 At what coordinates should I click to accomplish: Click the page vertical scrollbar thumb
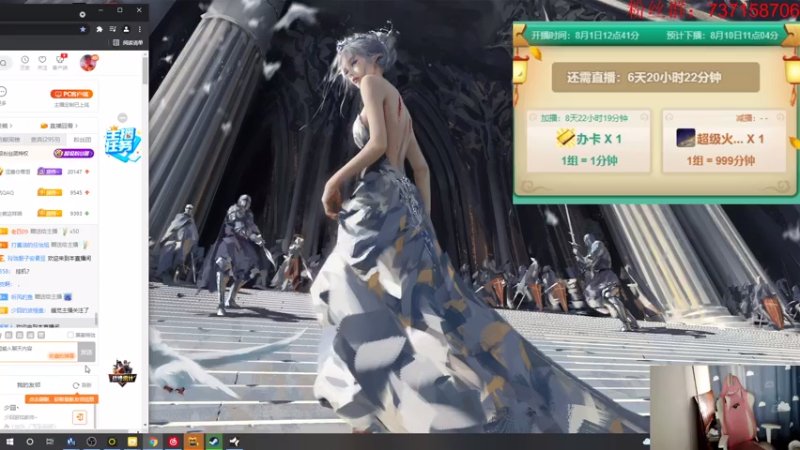(145, 70)
